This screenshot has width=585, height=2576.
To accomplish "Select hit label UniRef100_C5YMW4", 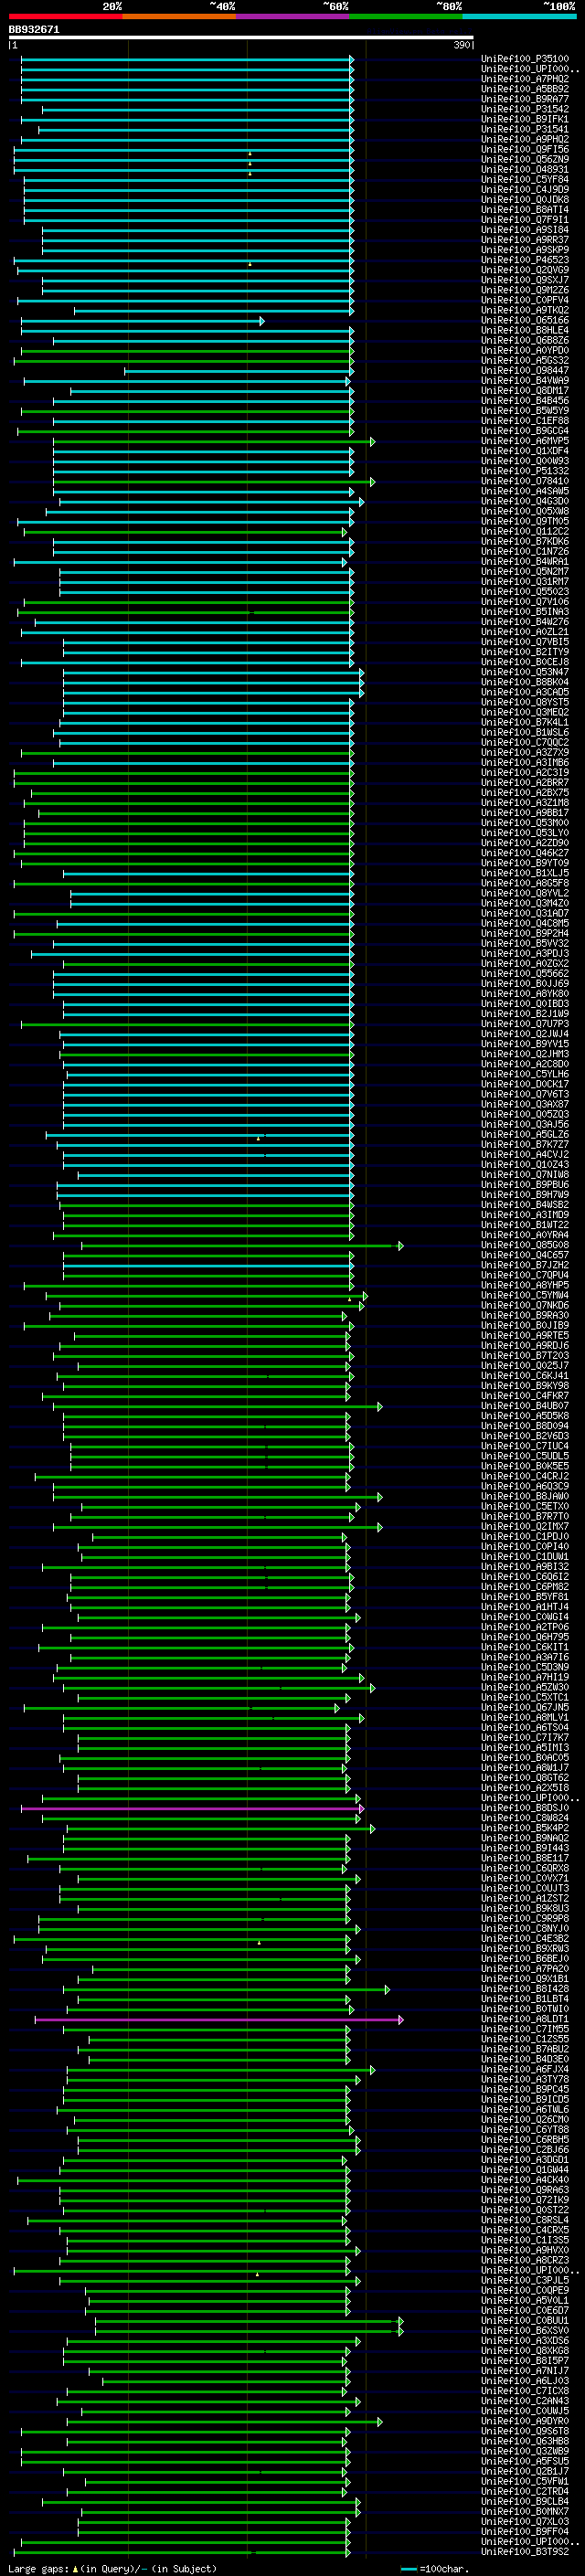I will pyautogui.click(x=525, y=1295).
